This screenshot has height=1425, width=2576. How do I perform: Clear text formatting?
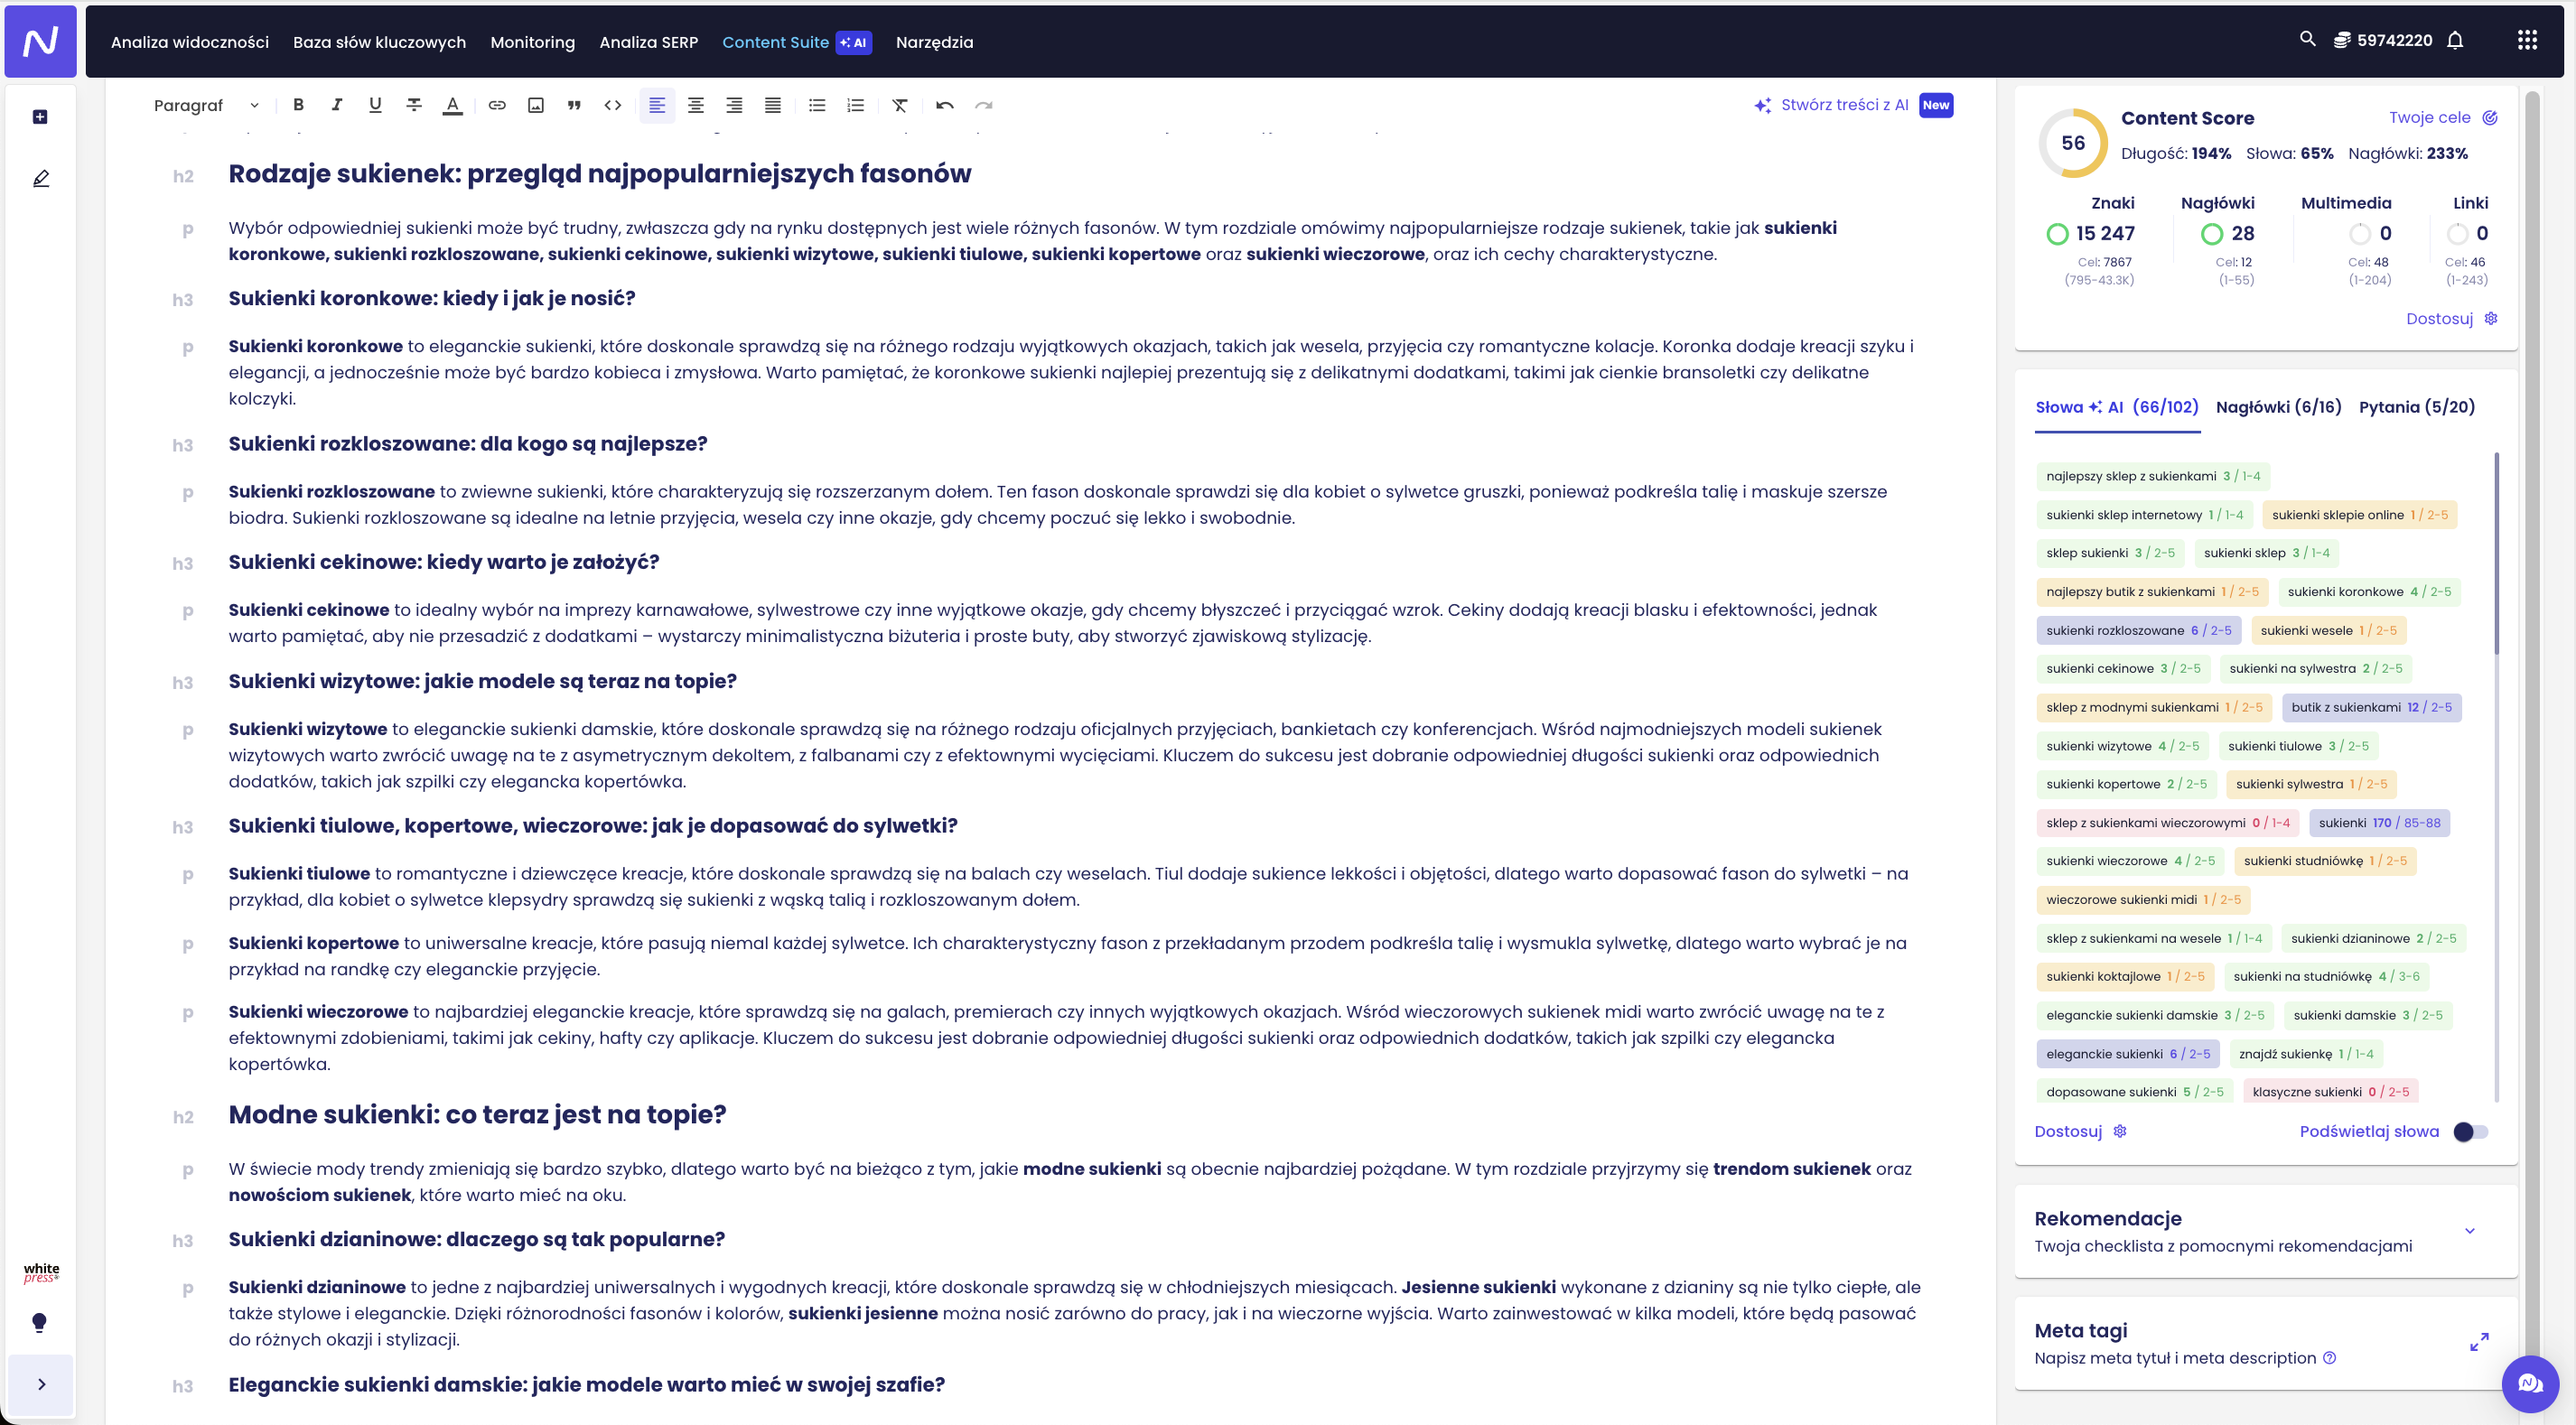[900, 105]
